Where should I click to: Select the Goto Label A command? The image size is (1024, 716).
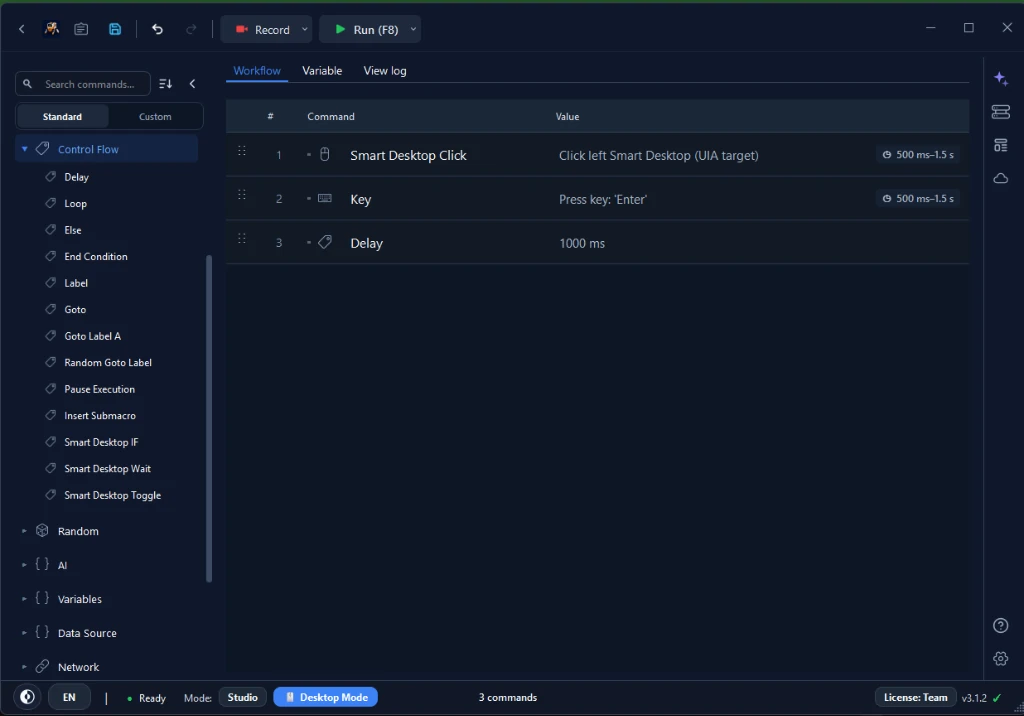pyautogui.click(x=93, y=336)
